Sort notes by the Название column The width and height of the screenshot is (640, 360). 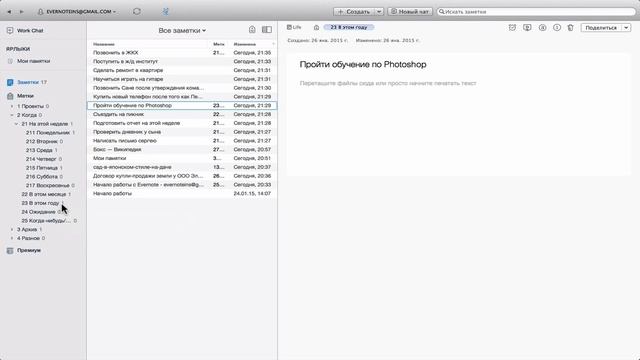(x=104, y=44)
